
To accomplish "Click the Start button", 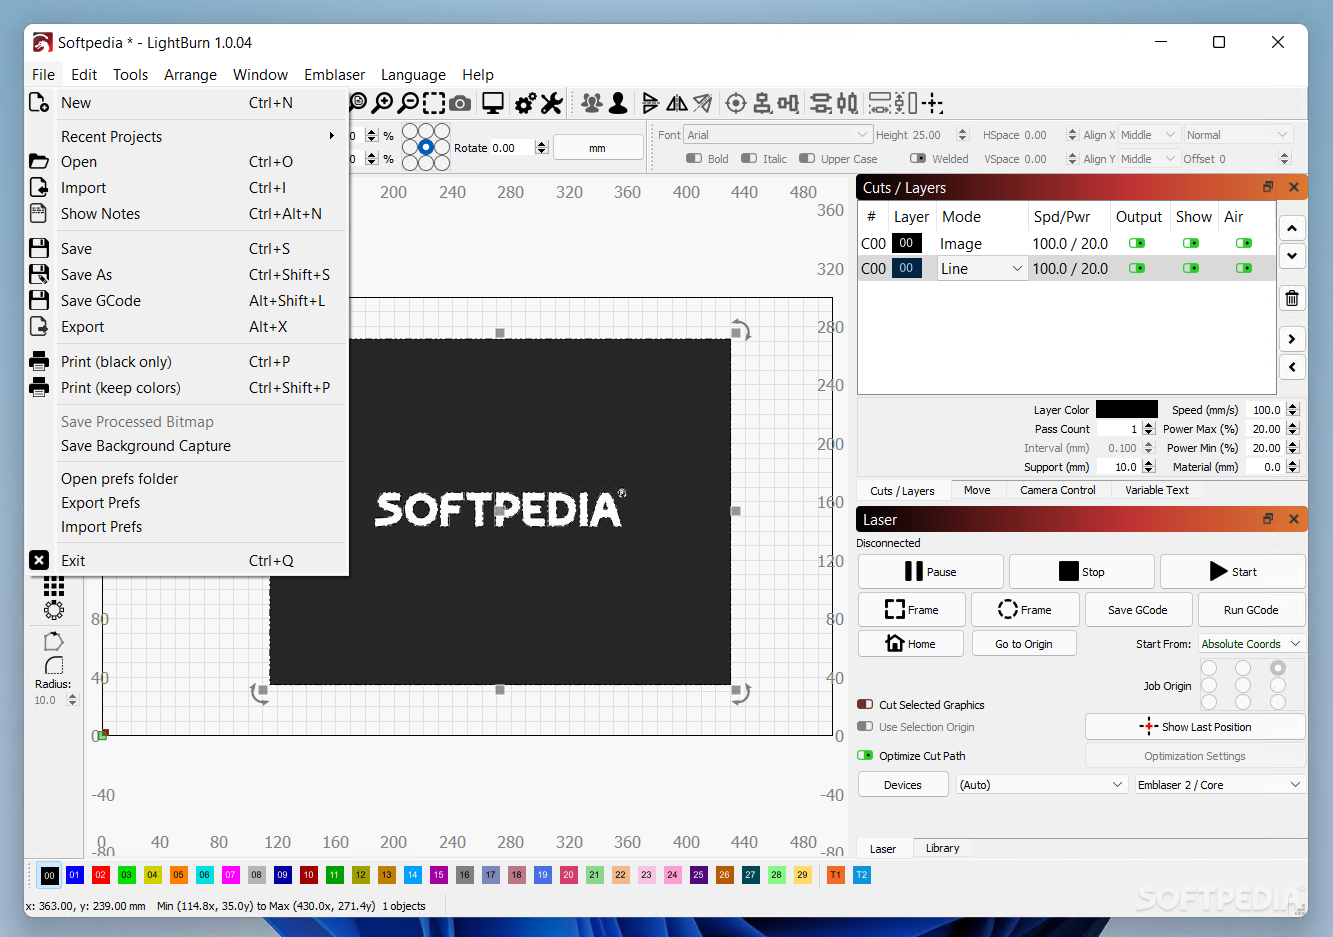I will pyautogui.click(x=1233, y=572).
